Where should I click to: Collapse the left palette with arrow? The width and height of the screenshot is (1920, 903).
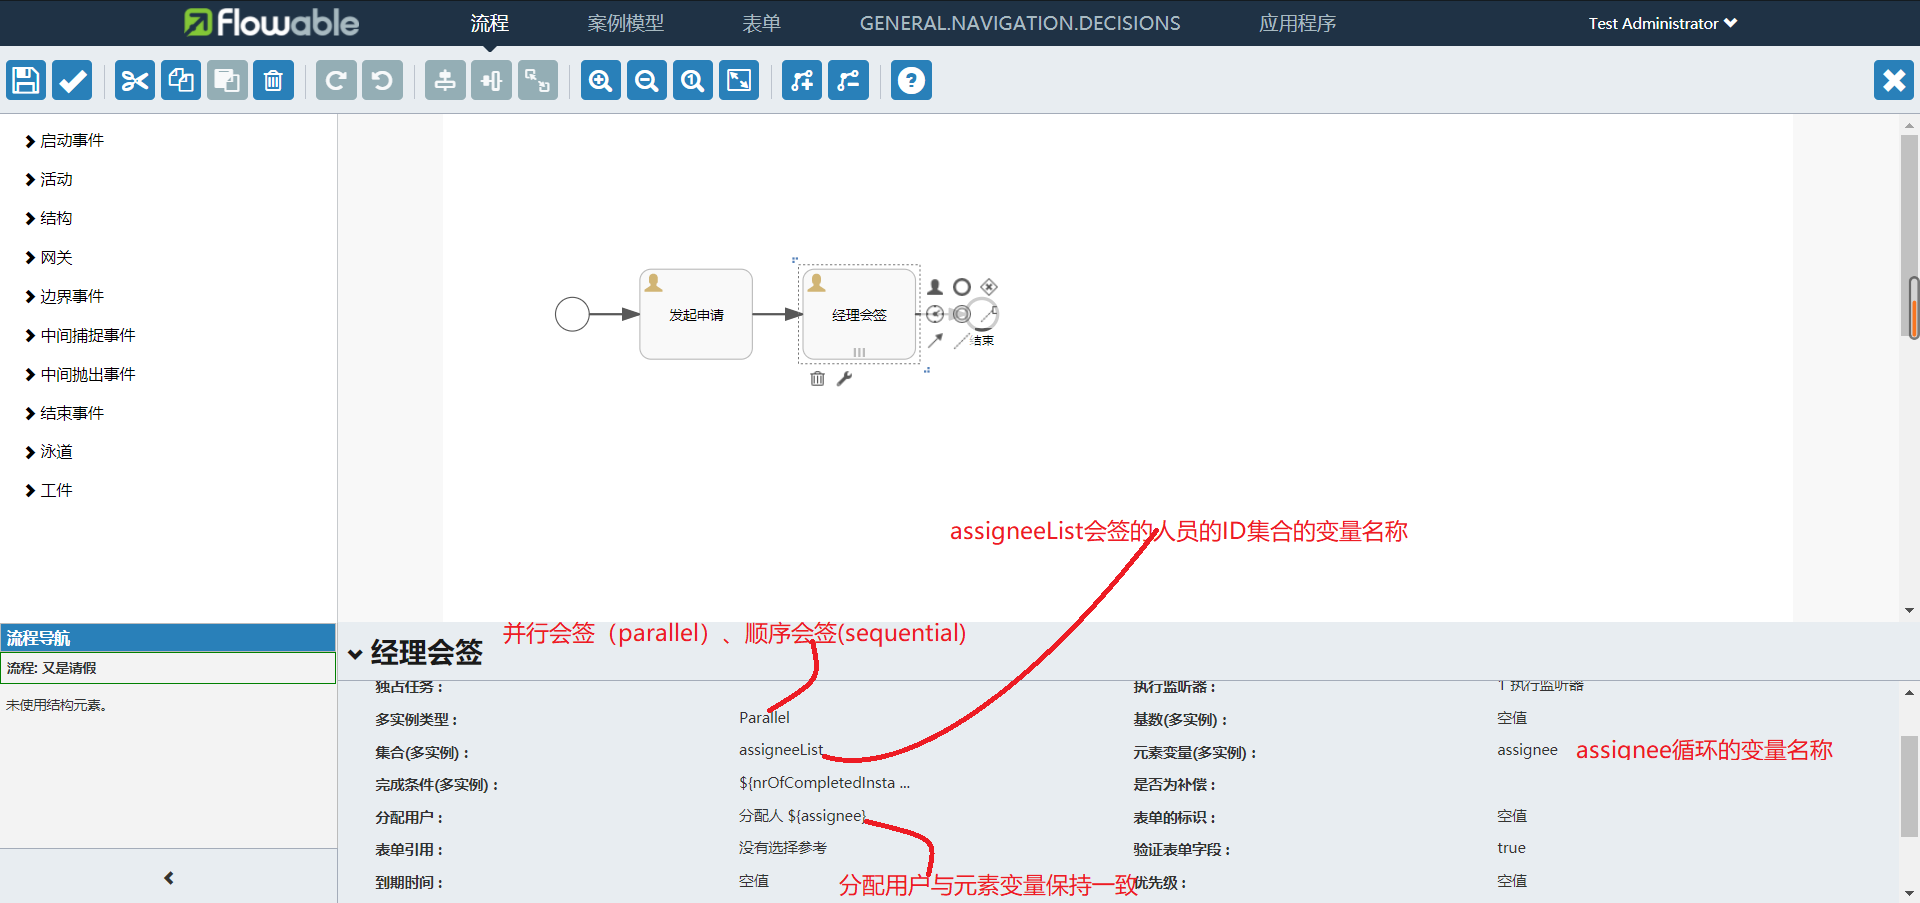point(169,878)
